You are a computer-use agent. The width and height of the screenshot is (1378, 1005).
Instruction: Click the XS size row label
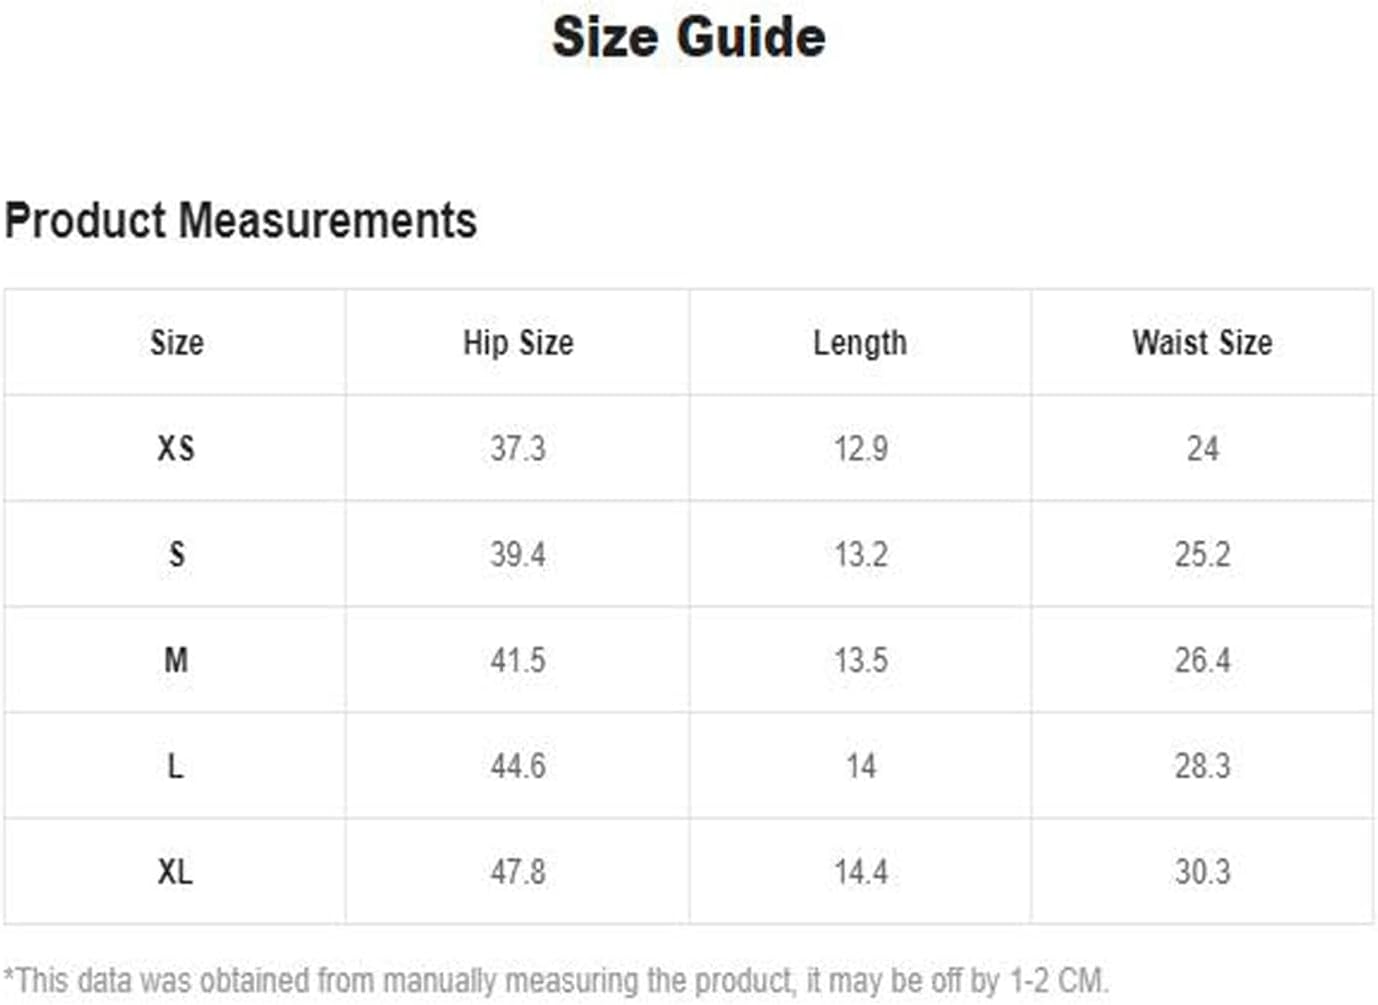(176, 448)
